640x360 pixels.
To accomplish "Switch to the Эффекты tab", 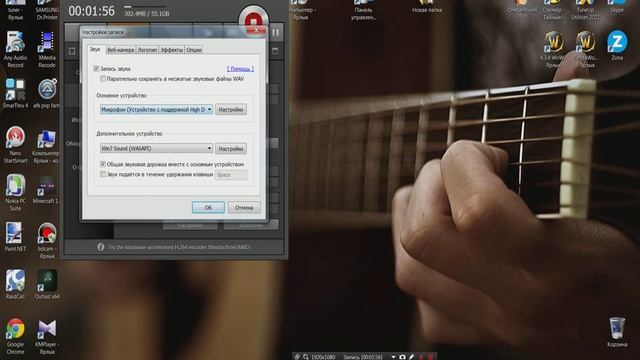I will pos(171,50).
